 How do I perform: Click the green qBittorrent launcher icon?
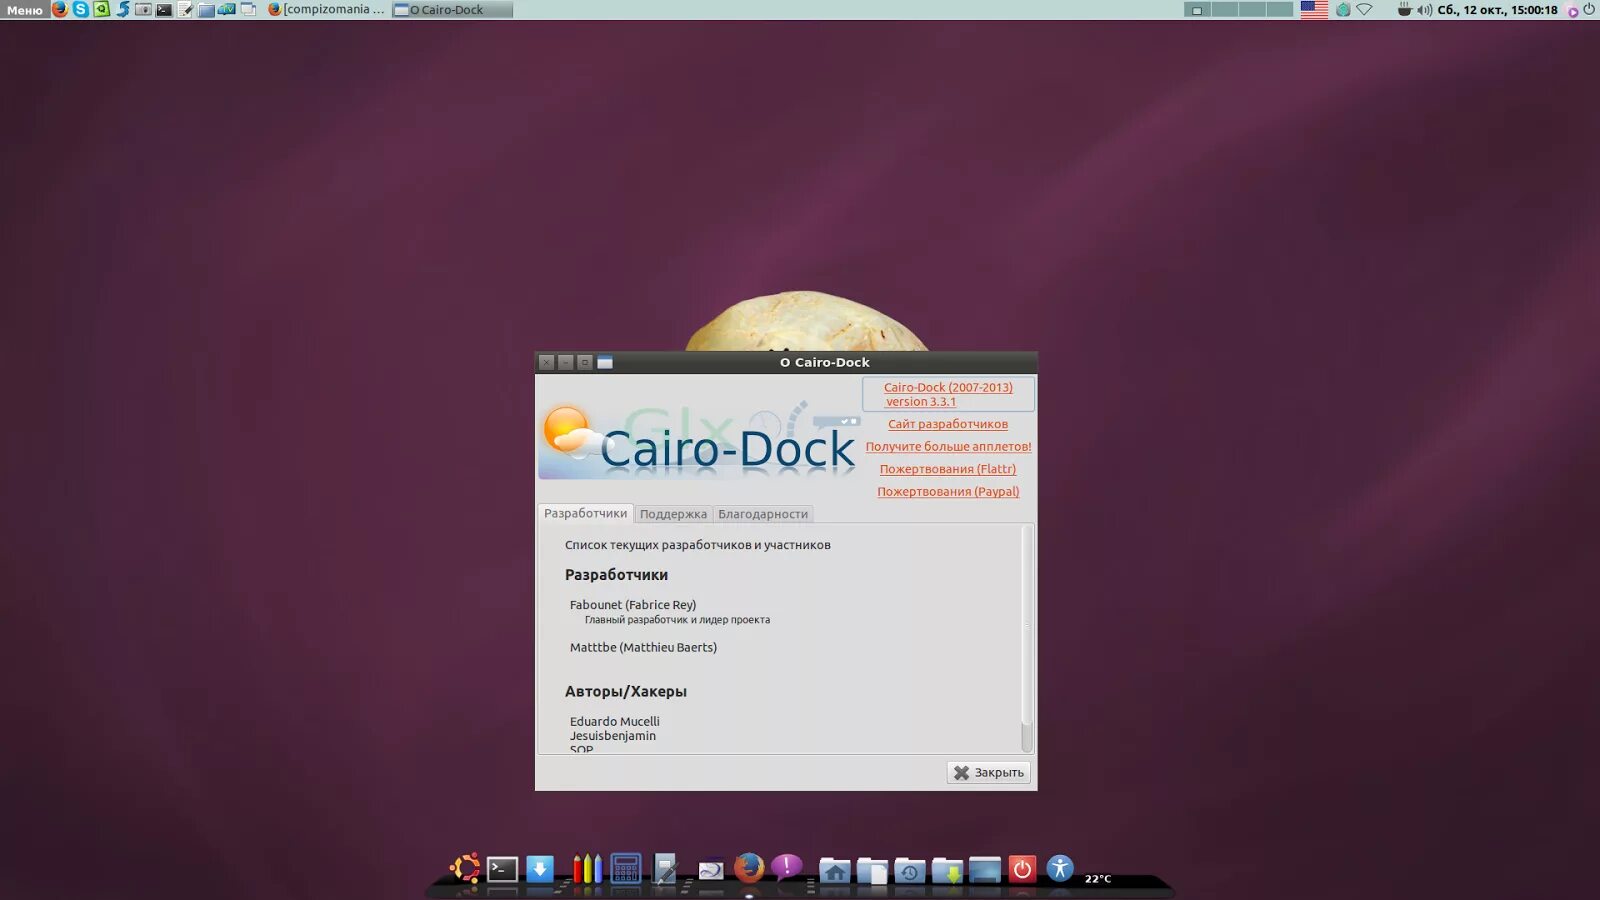102,9
